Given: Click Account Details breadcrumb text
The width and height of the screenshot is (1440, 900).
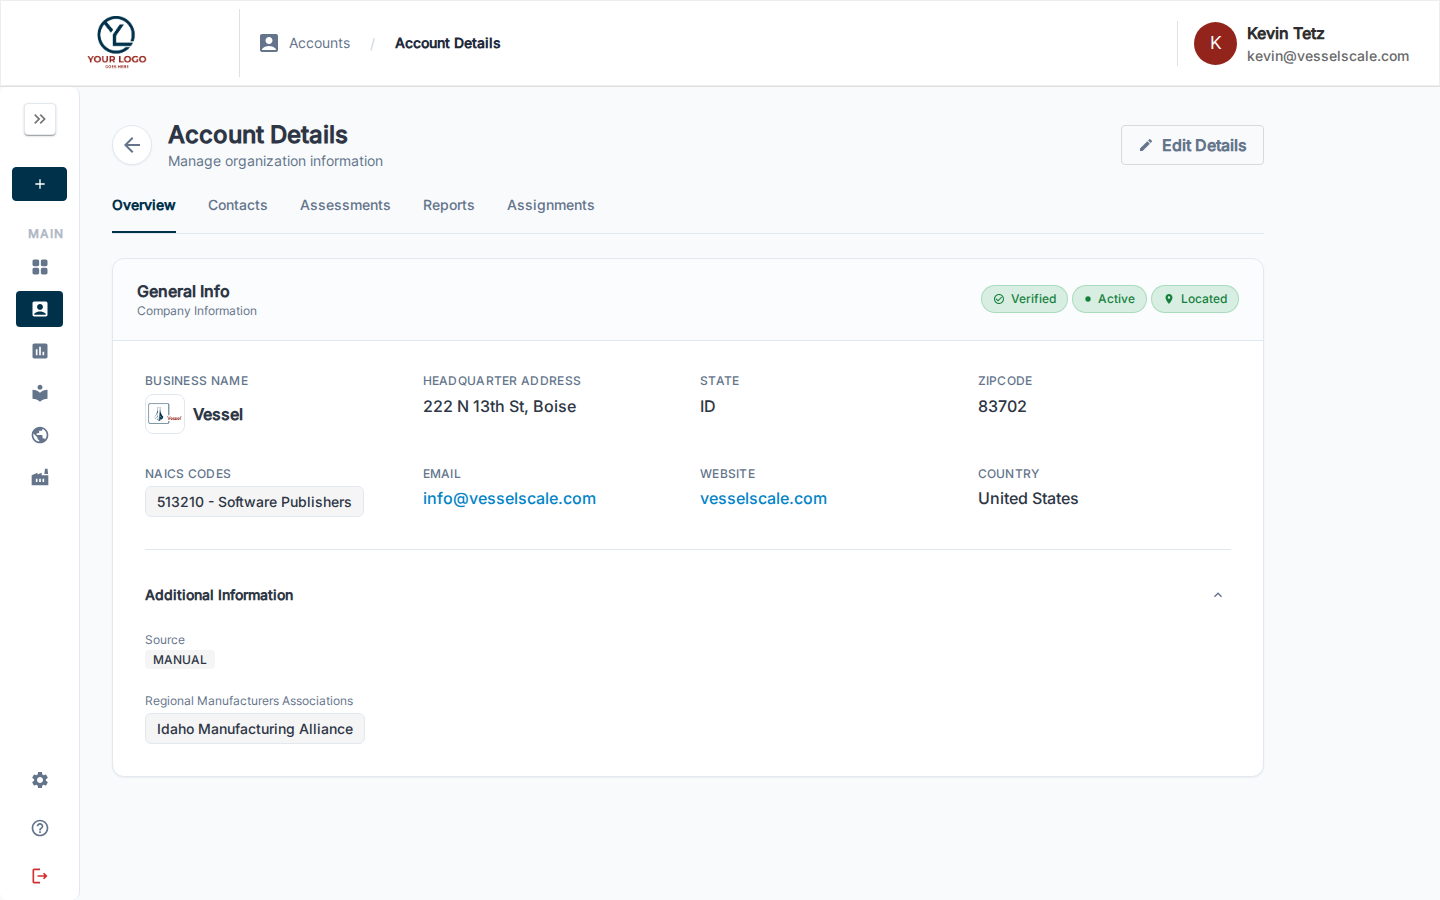Looking at the screenshot, I should tap(447, 43).
